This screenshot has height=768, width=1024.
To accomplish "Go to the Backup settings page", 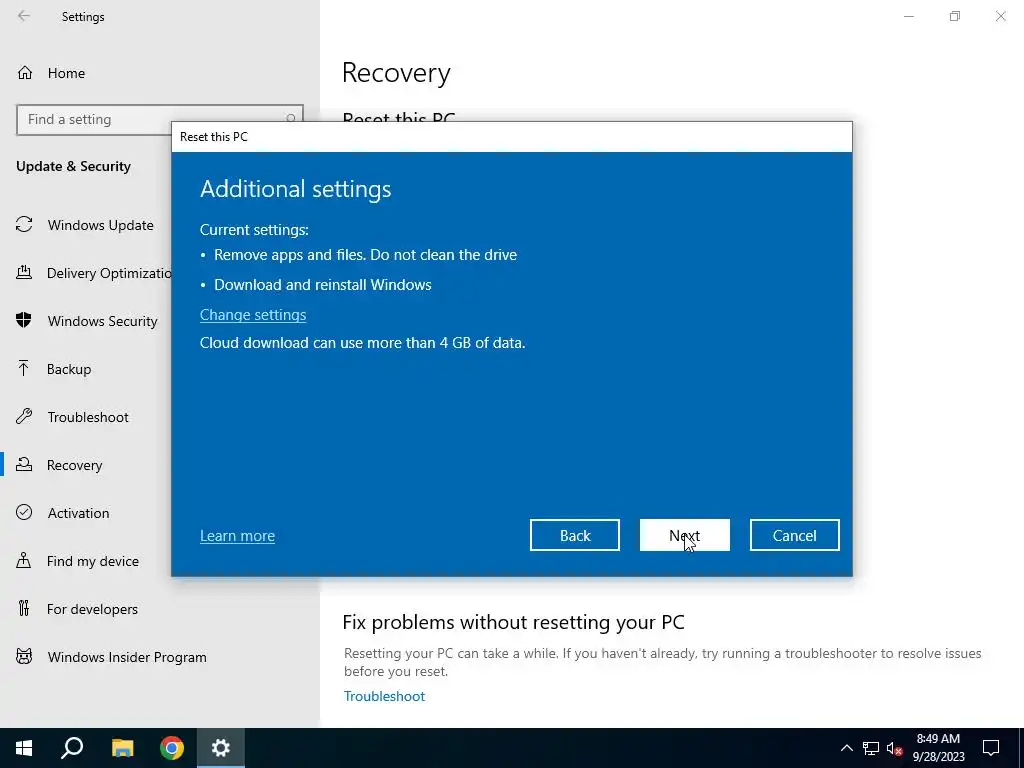I will 69,369.
